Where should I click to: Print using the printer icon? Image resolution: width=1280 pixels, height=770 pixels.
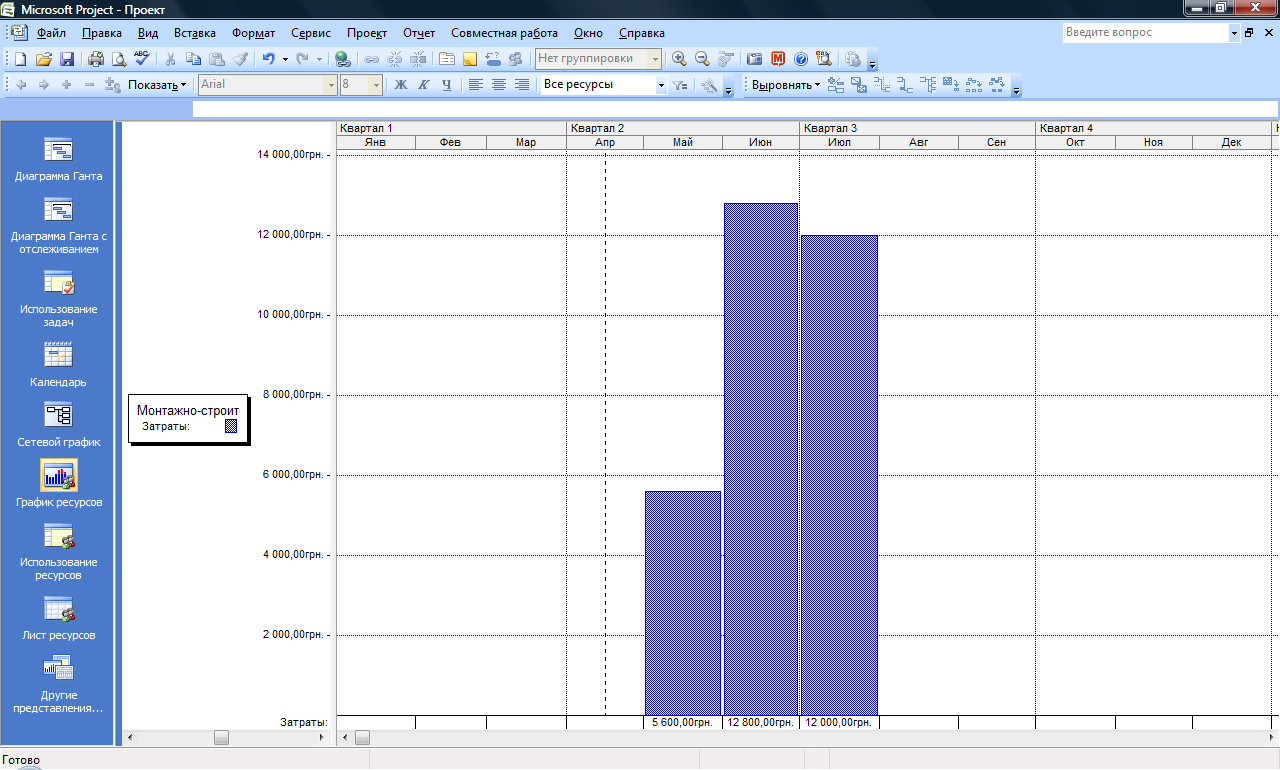(97, 59)
